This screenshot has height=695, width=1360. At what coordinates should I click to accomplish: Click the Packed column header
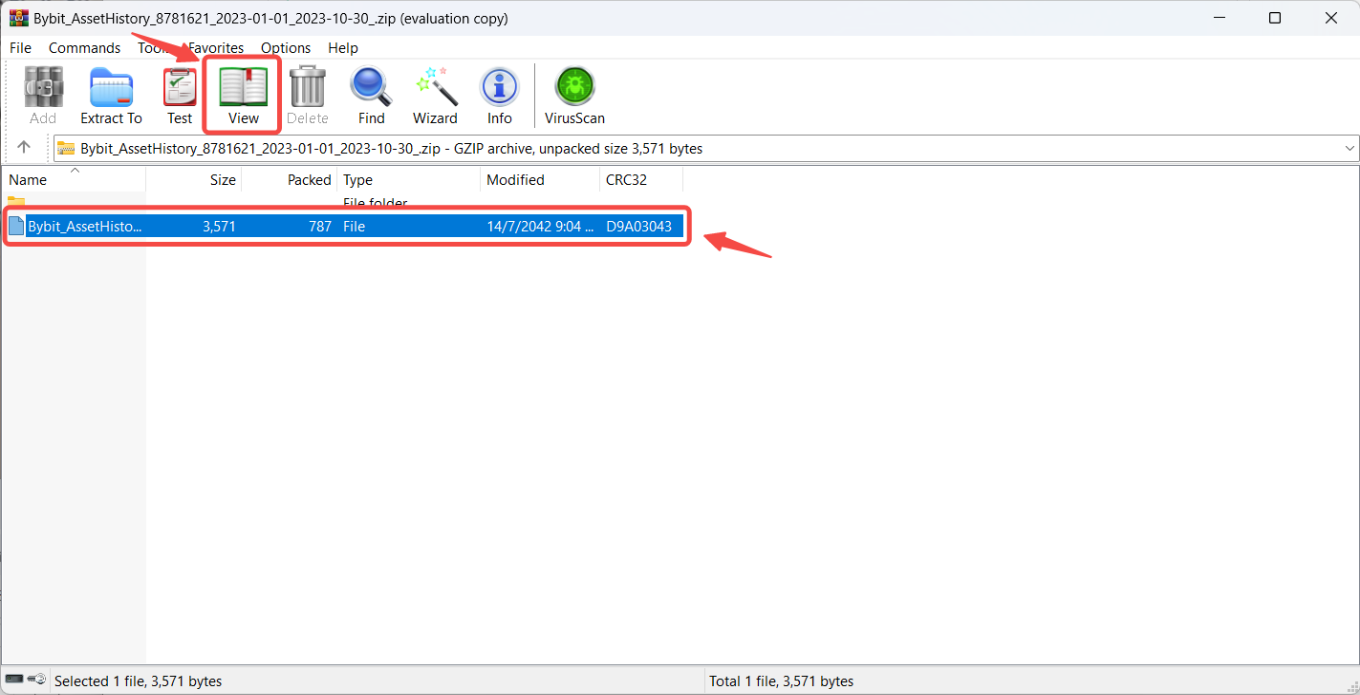[308, 180]
